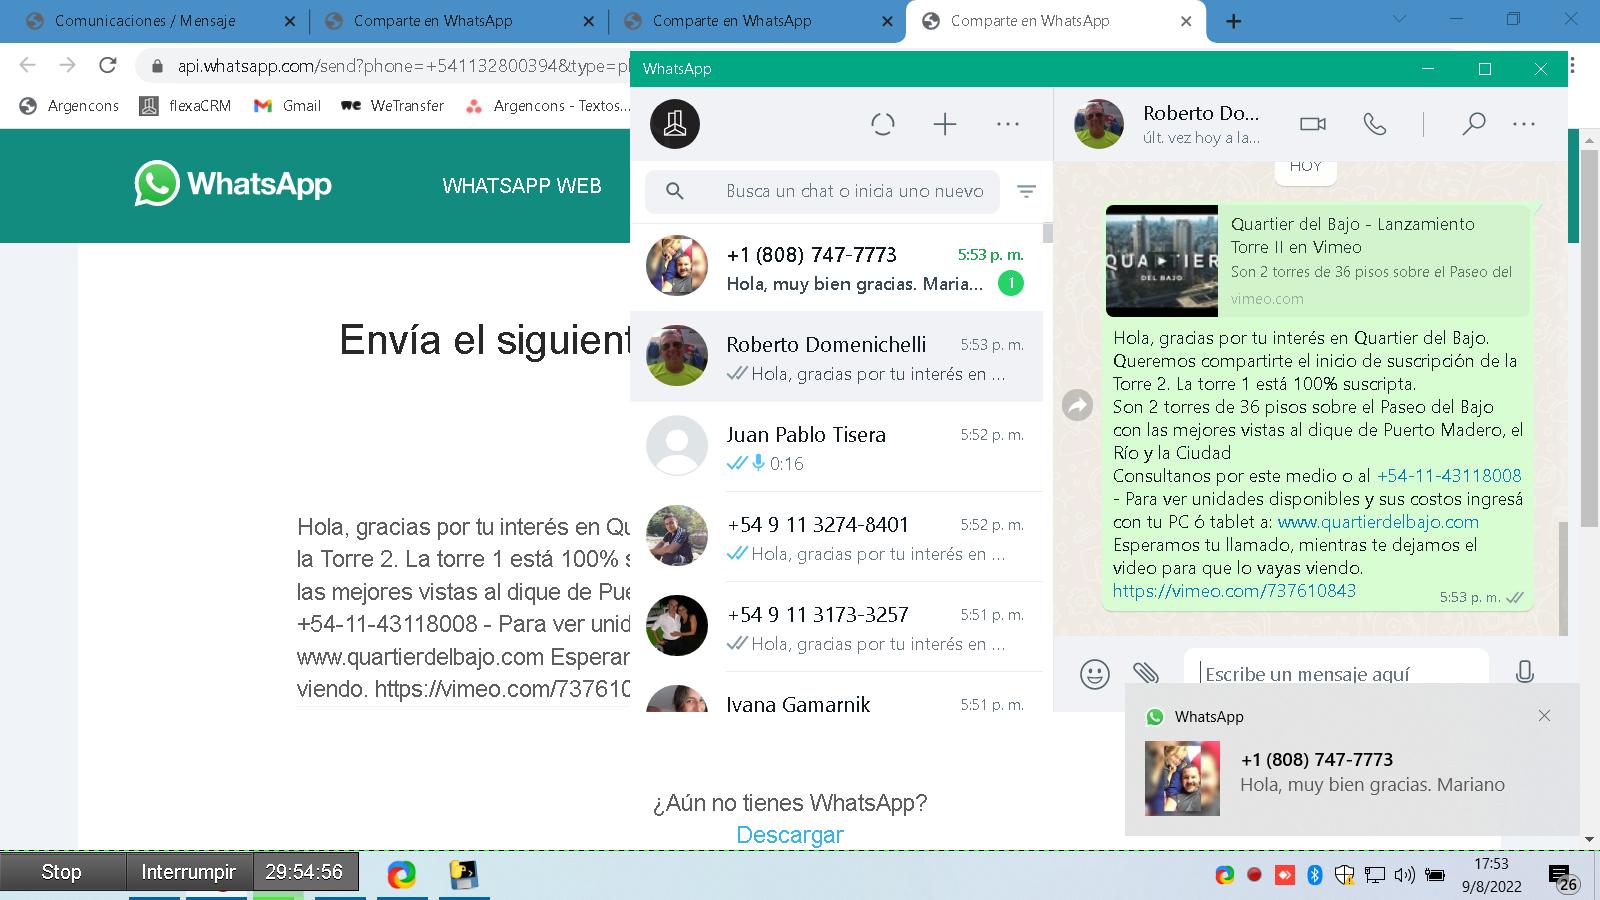Start a voice call with Roberto
The image size is (1600, 900).
1375,124
